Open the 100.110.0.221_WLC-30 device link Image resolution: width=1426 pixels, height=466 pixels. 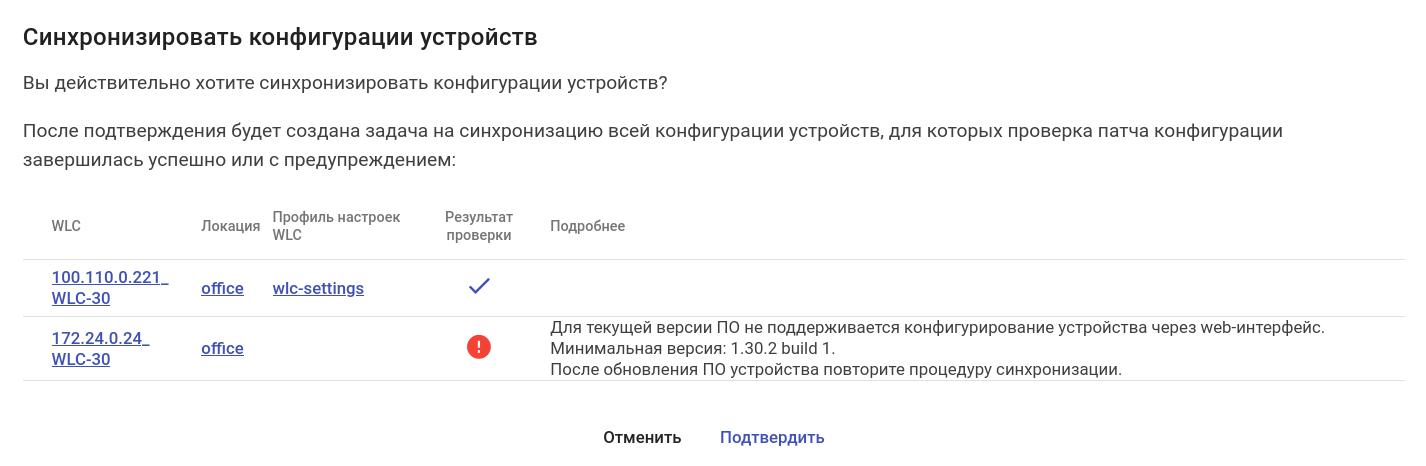(x=110, y=288)
